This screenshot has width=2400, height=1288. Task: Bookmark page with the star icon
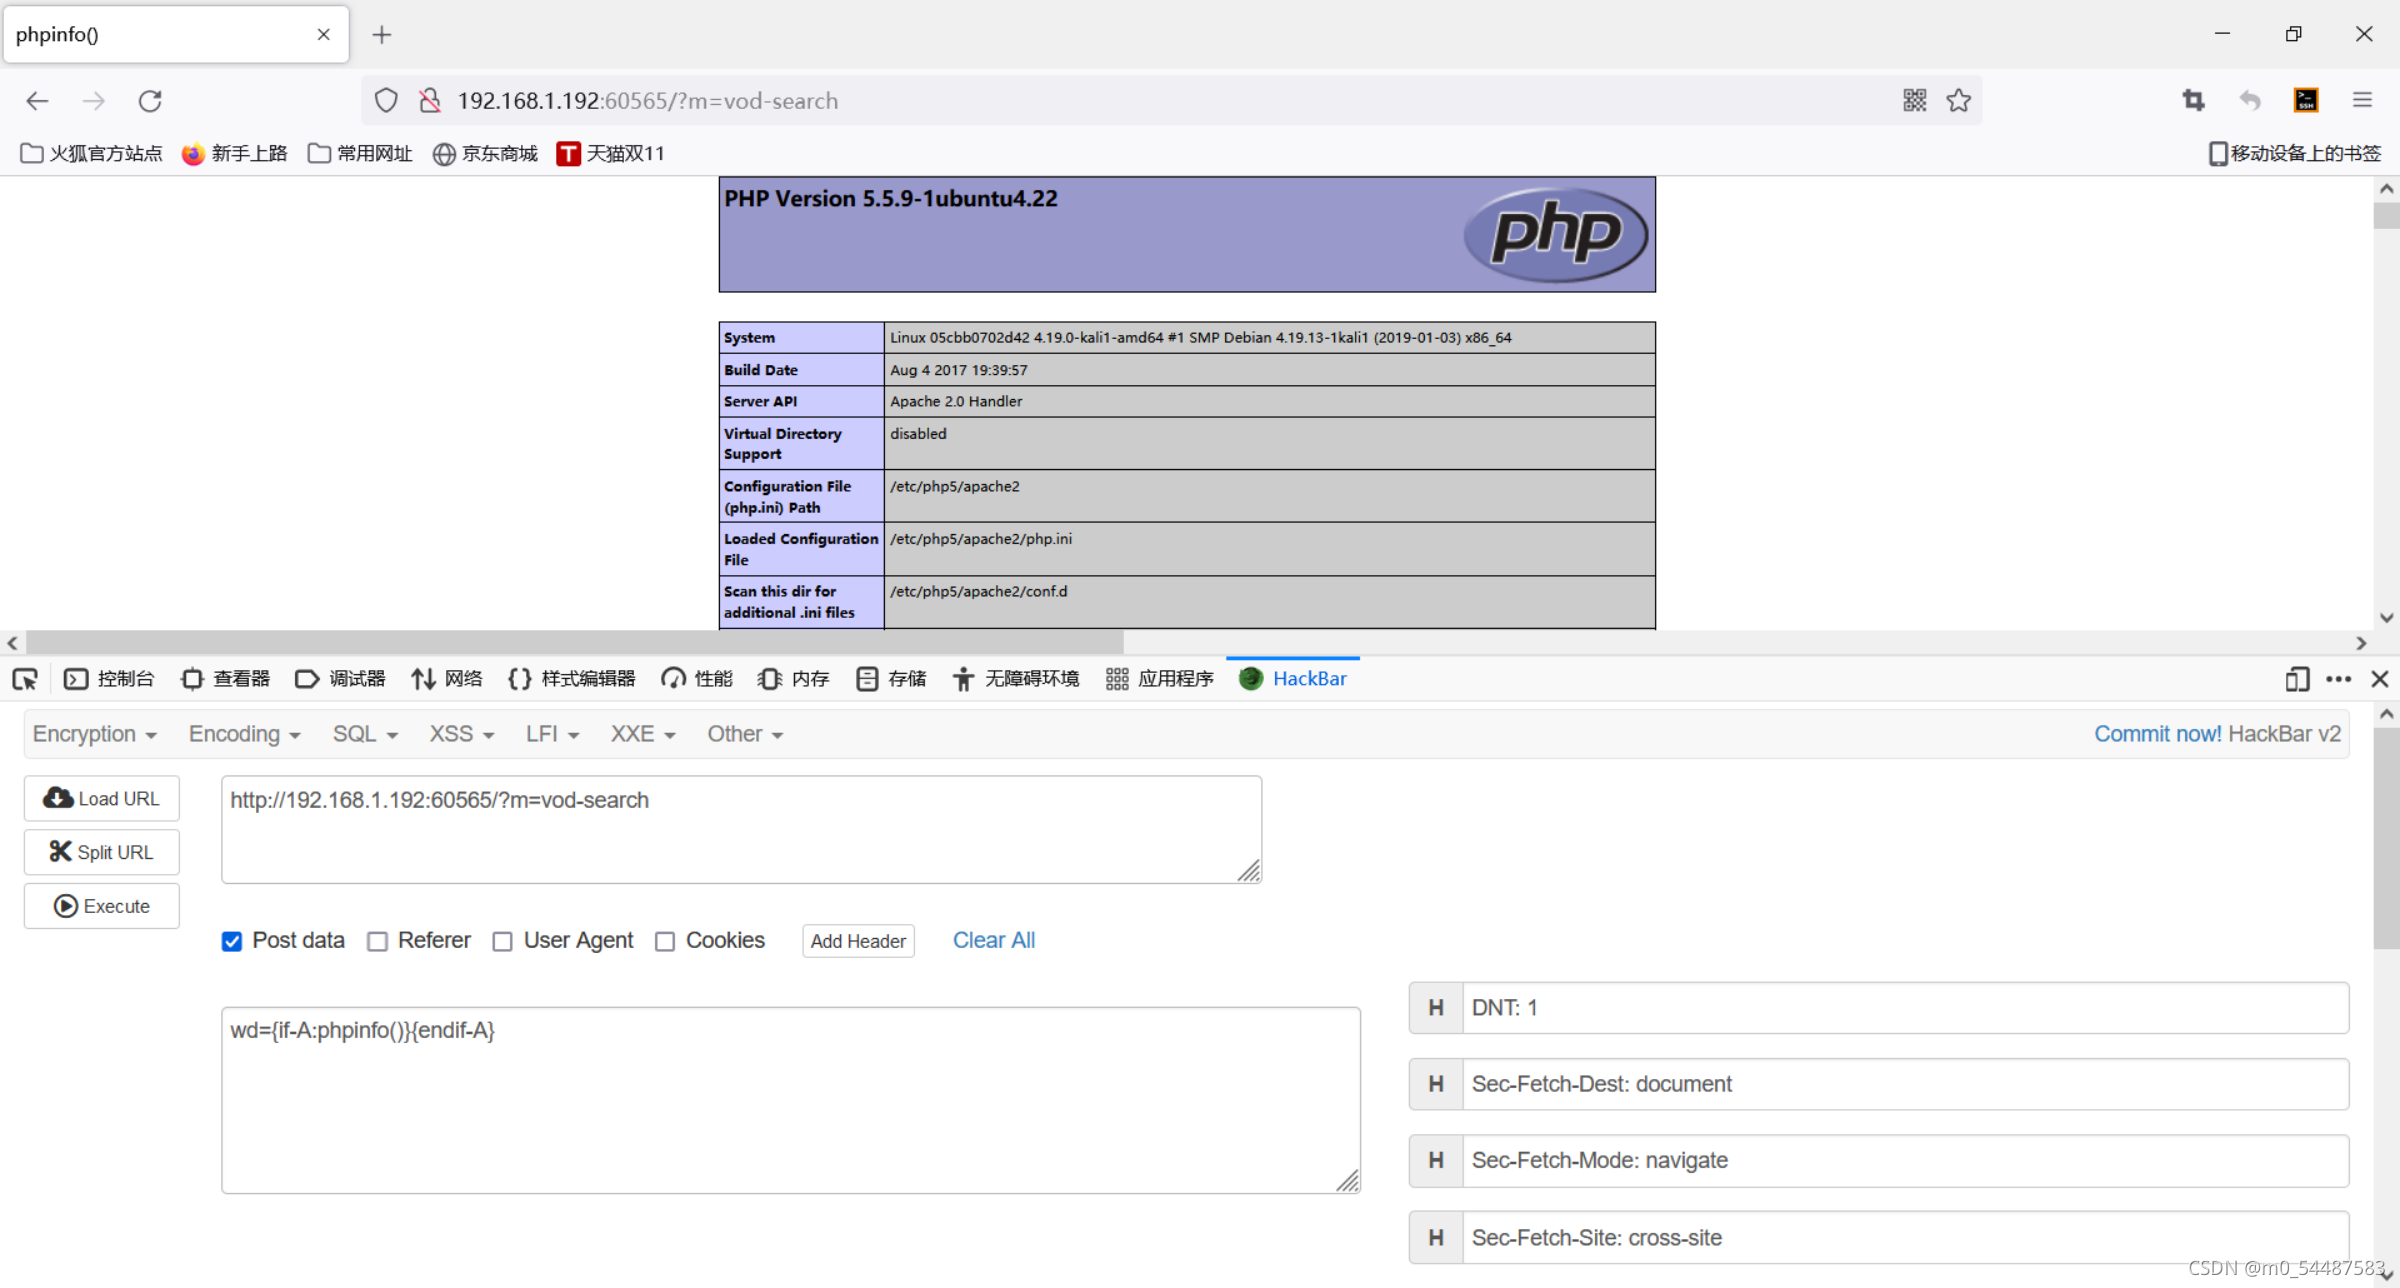pos(1958,100)
